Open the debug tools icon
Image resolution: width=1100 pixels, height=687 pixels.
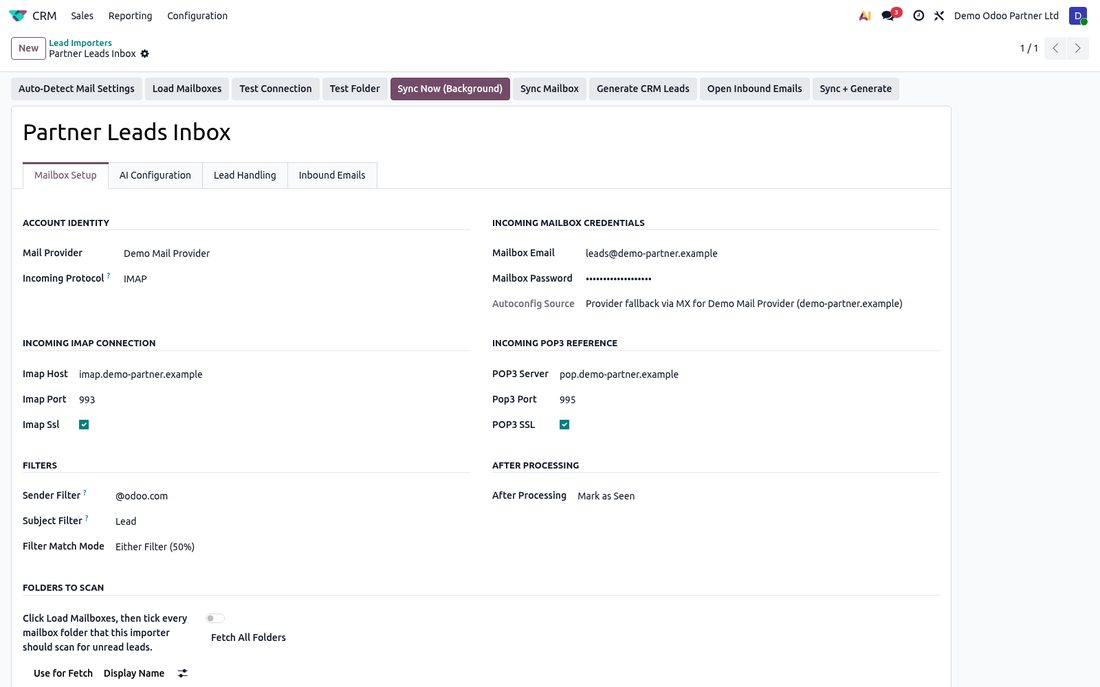(939, 15)
